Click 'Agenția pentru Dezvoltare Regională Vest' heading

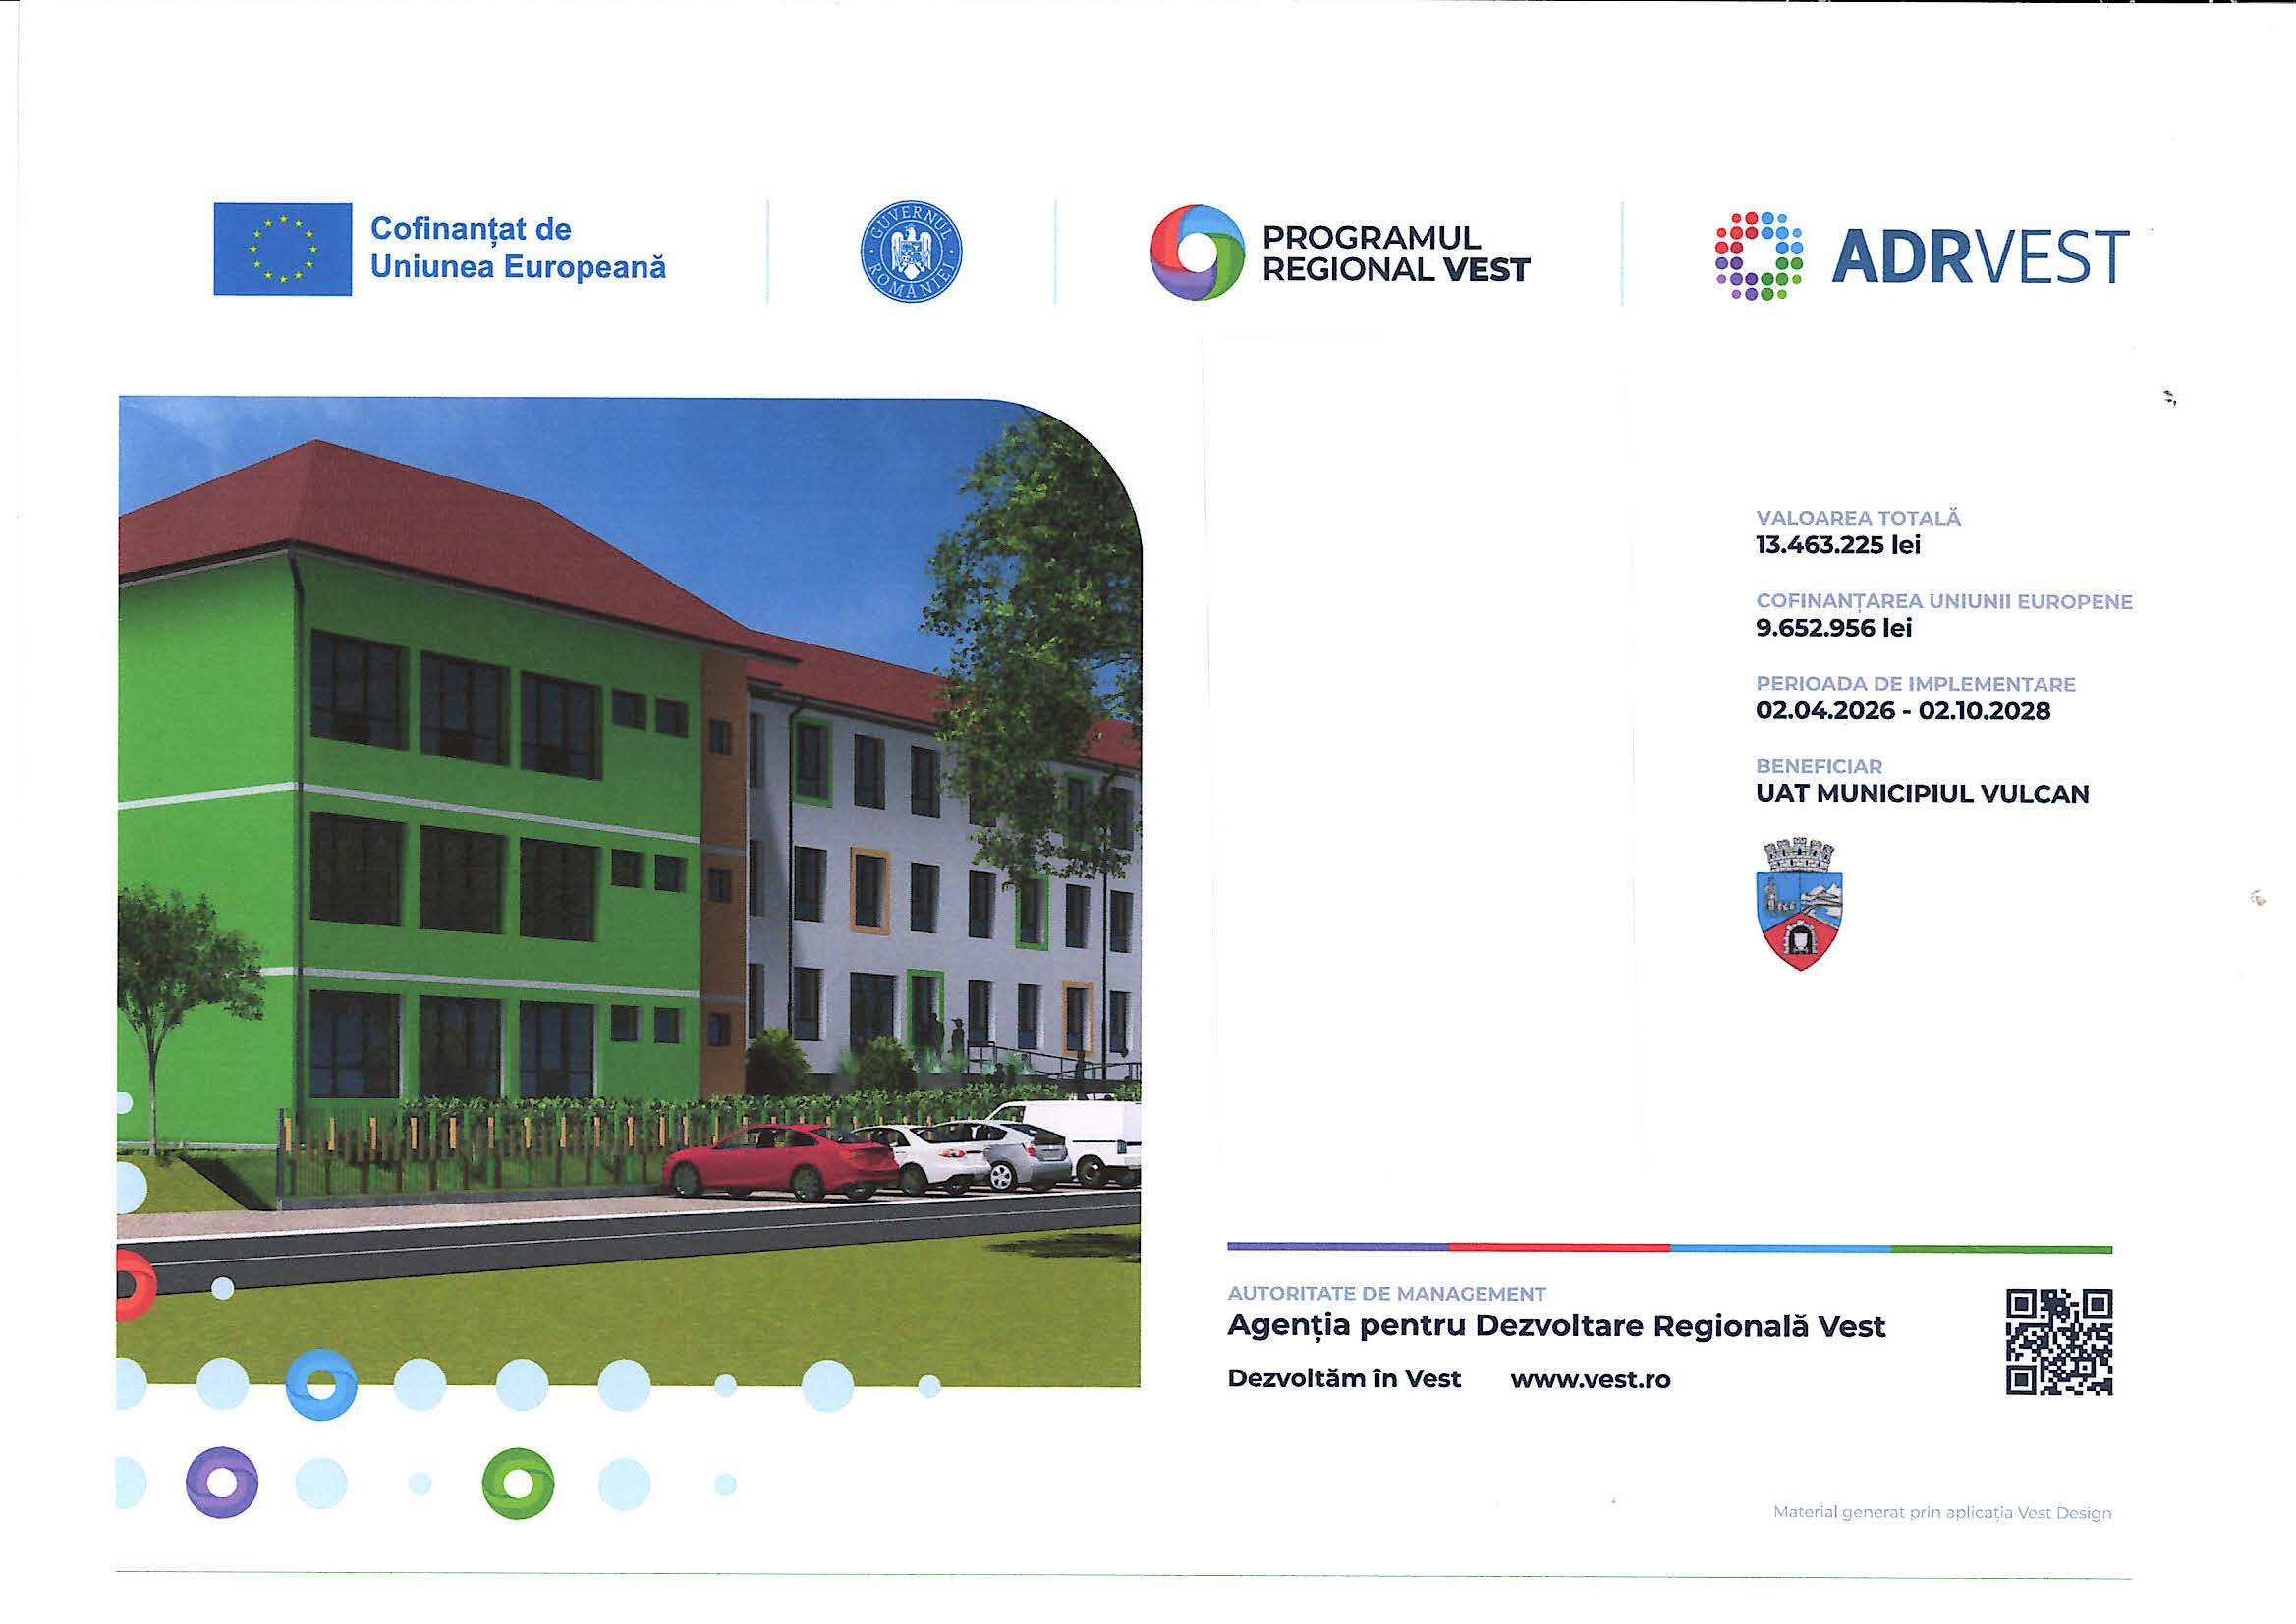click(x=1556, y=1326)
